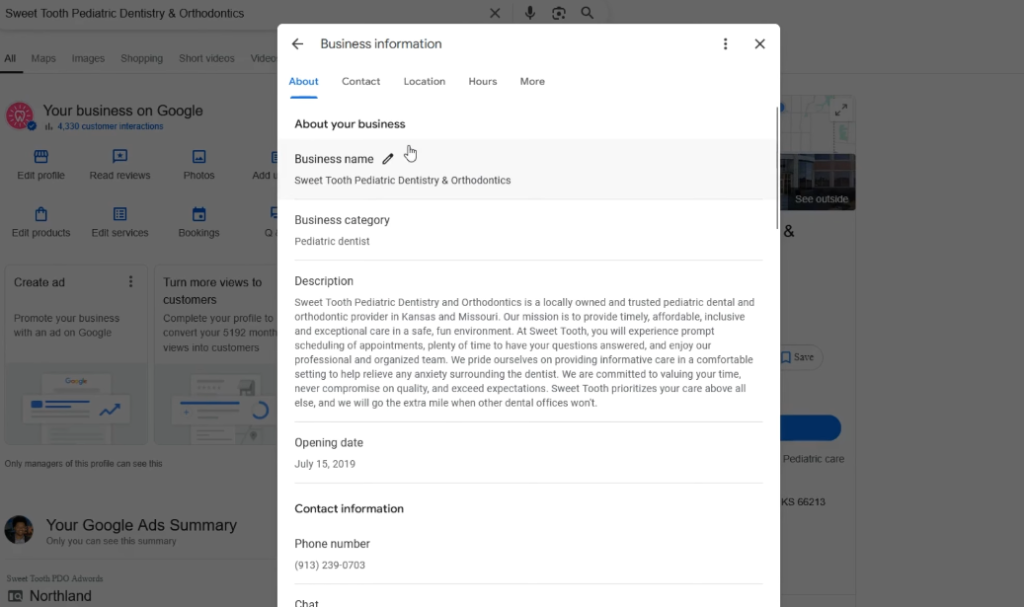
Task: Clear the search box with the X icon
Action: pos(495,13)
